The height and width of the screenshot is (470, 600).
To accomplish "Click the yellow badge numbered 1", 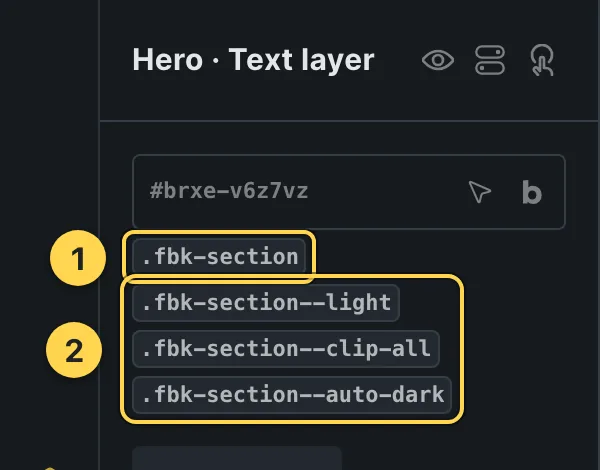I will pos(78,258).
